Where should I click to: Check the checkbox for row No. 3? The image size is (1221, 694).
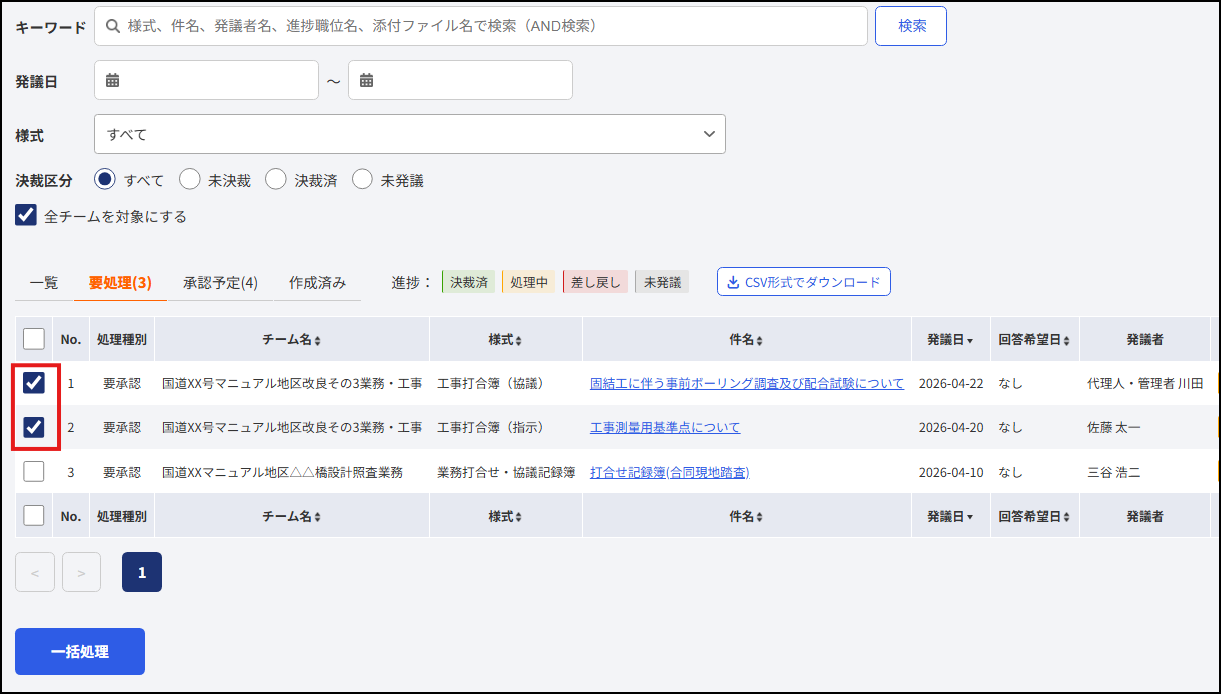[x=34, y=471]
